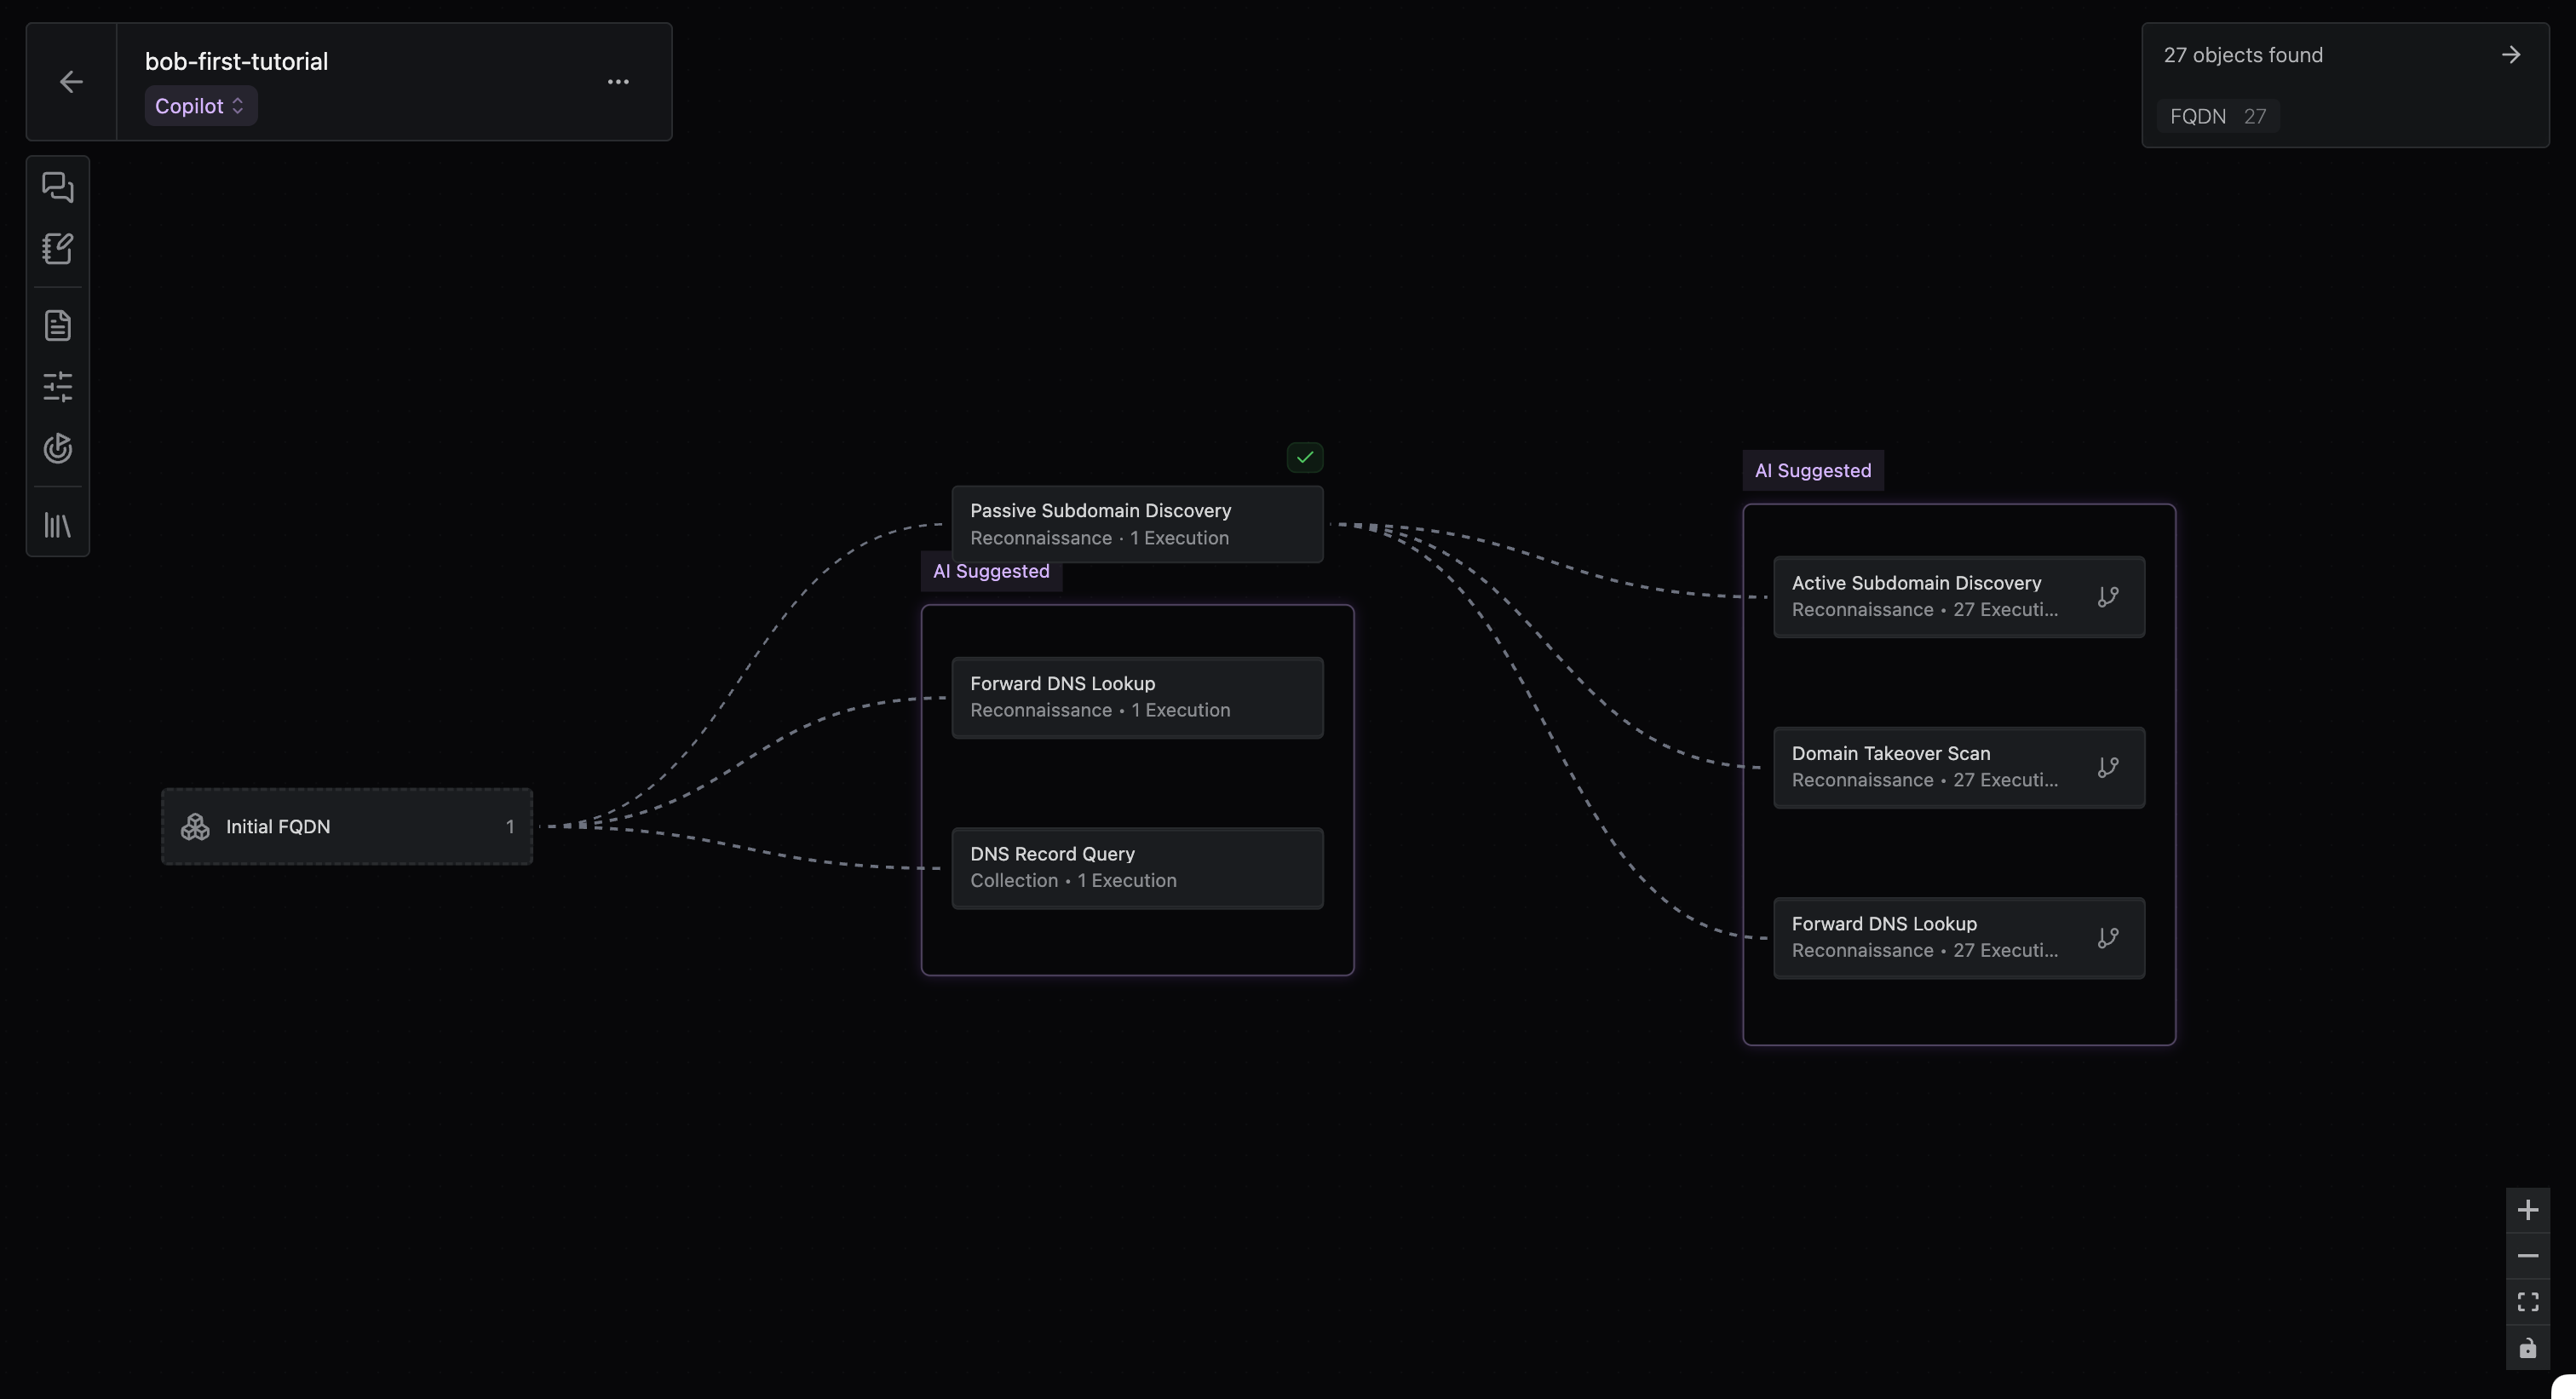Click green checkmark above Passive Subdomain Discovery
Screen dimensions: 2576x1399
(x=1304, y=457)
